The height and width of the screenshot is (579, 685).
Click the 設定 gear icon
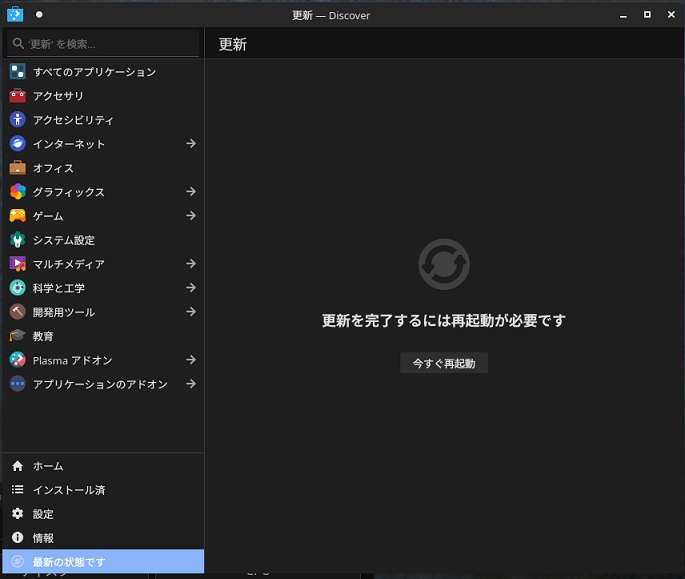[17, 514]
